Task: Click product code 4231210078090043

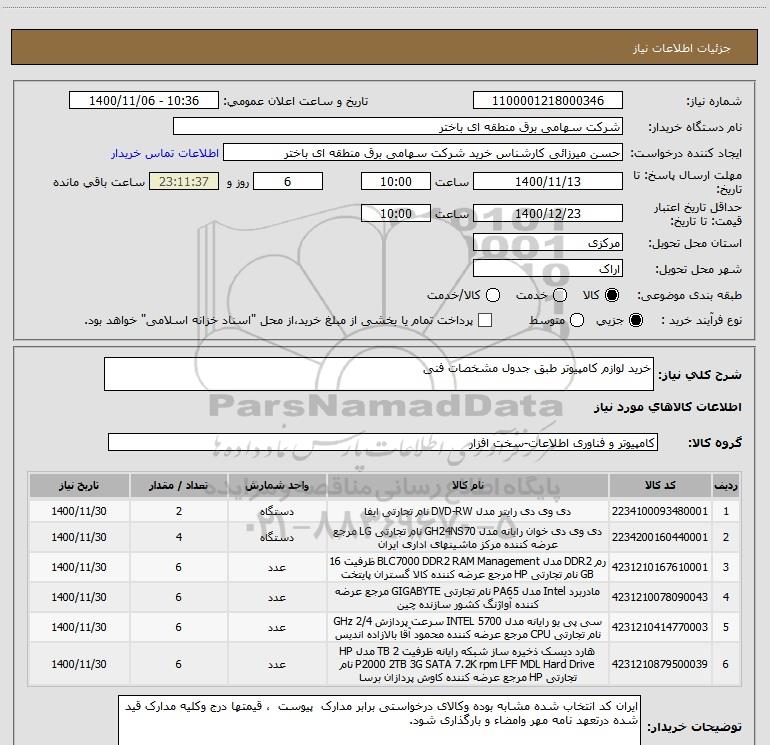Action: point(660,597)
